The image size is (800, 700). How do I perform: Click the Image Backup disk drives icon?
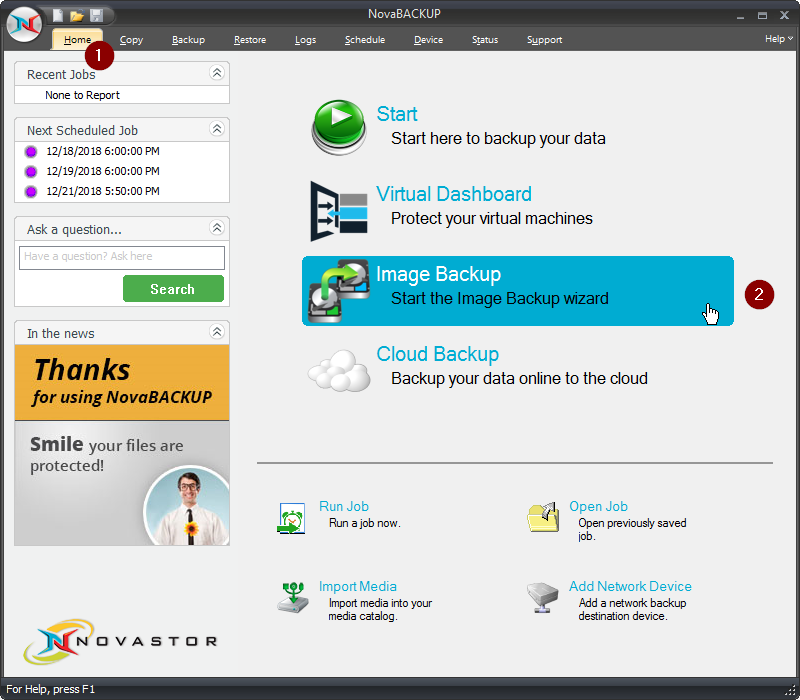[x=339, y=291]
